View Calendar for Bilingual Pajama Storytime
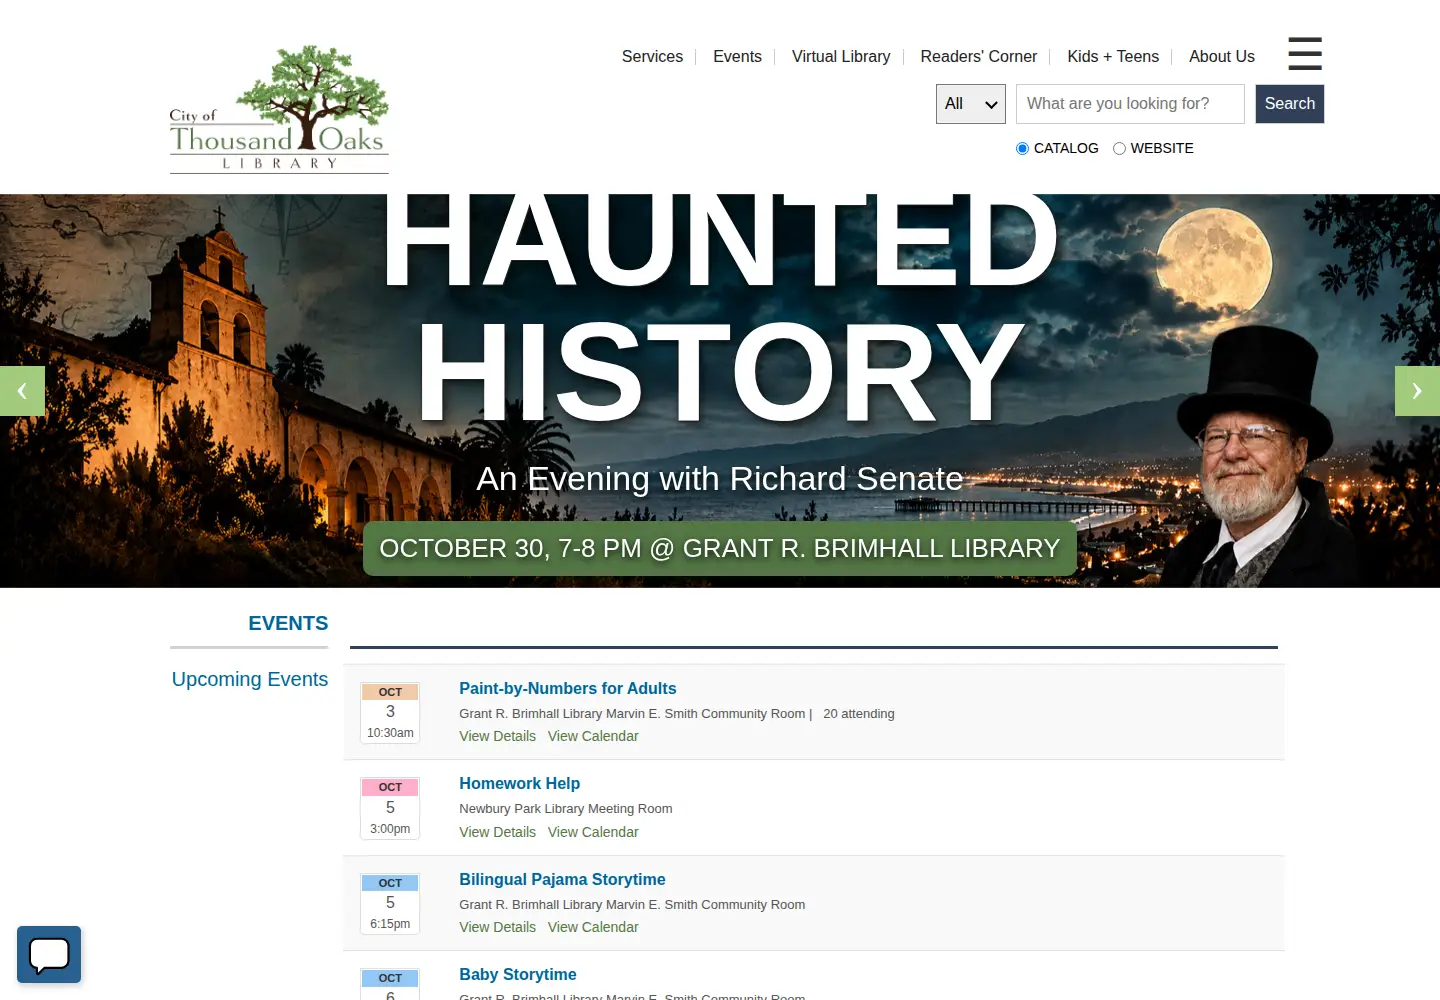This screenshot has width=1440, height=1000. pyautogui.click(x=593, y=927)
